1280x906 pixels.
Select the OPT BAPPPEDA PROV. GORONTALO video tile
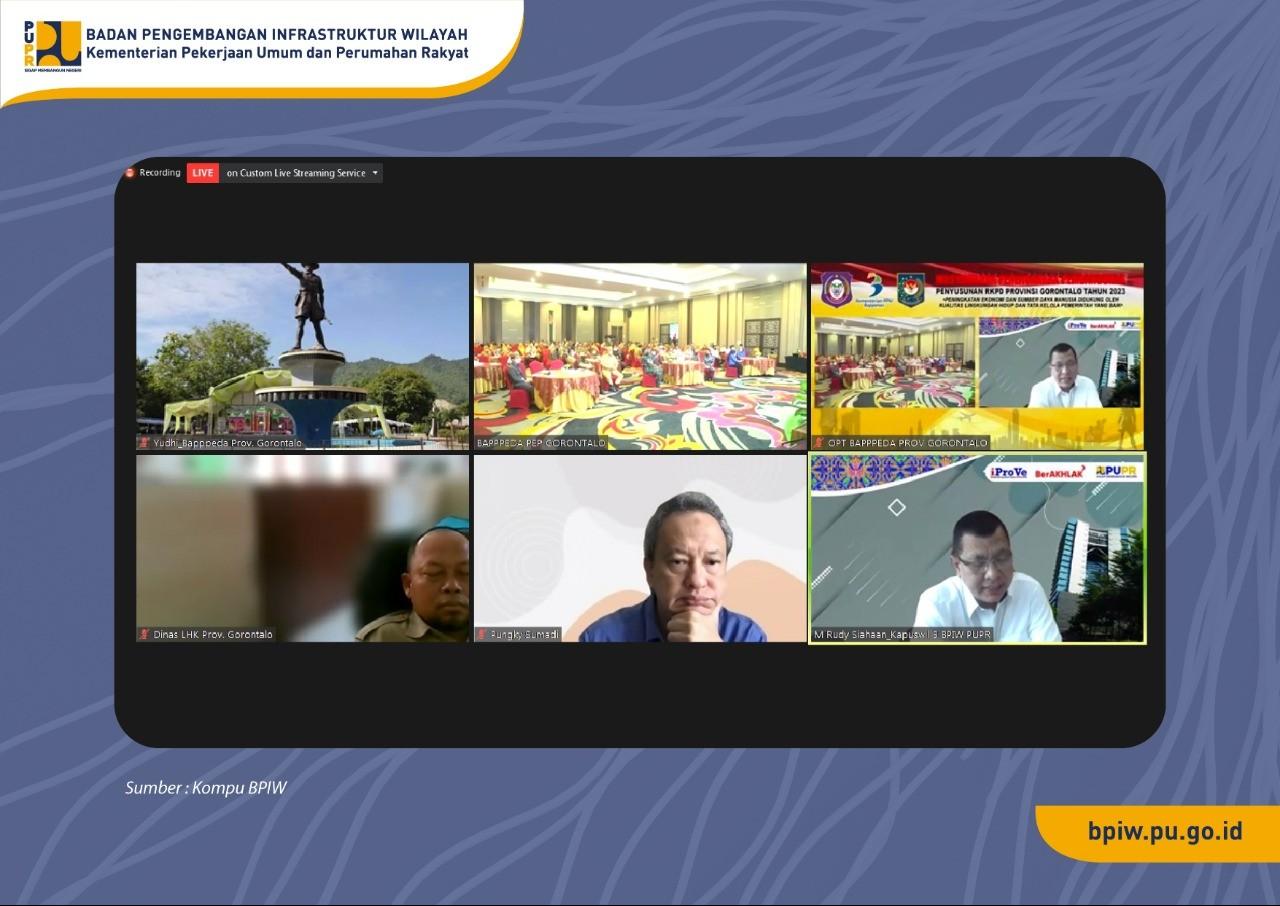(977, 356)
